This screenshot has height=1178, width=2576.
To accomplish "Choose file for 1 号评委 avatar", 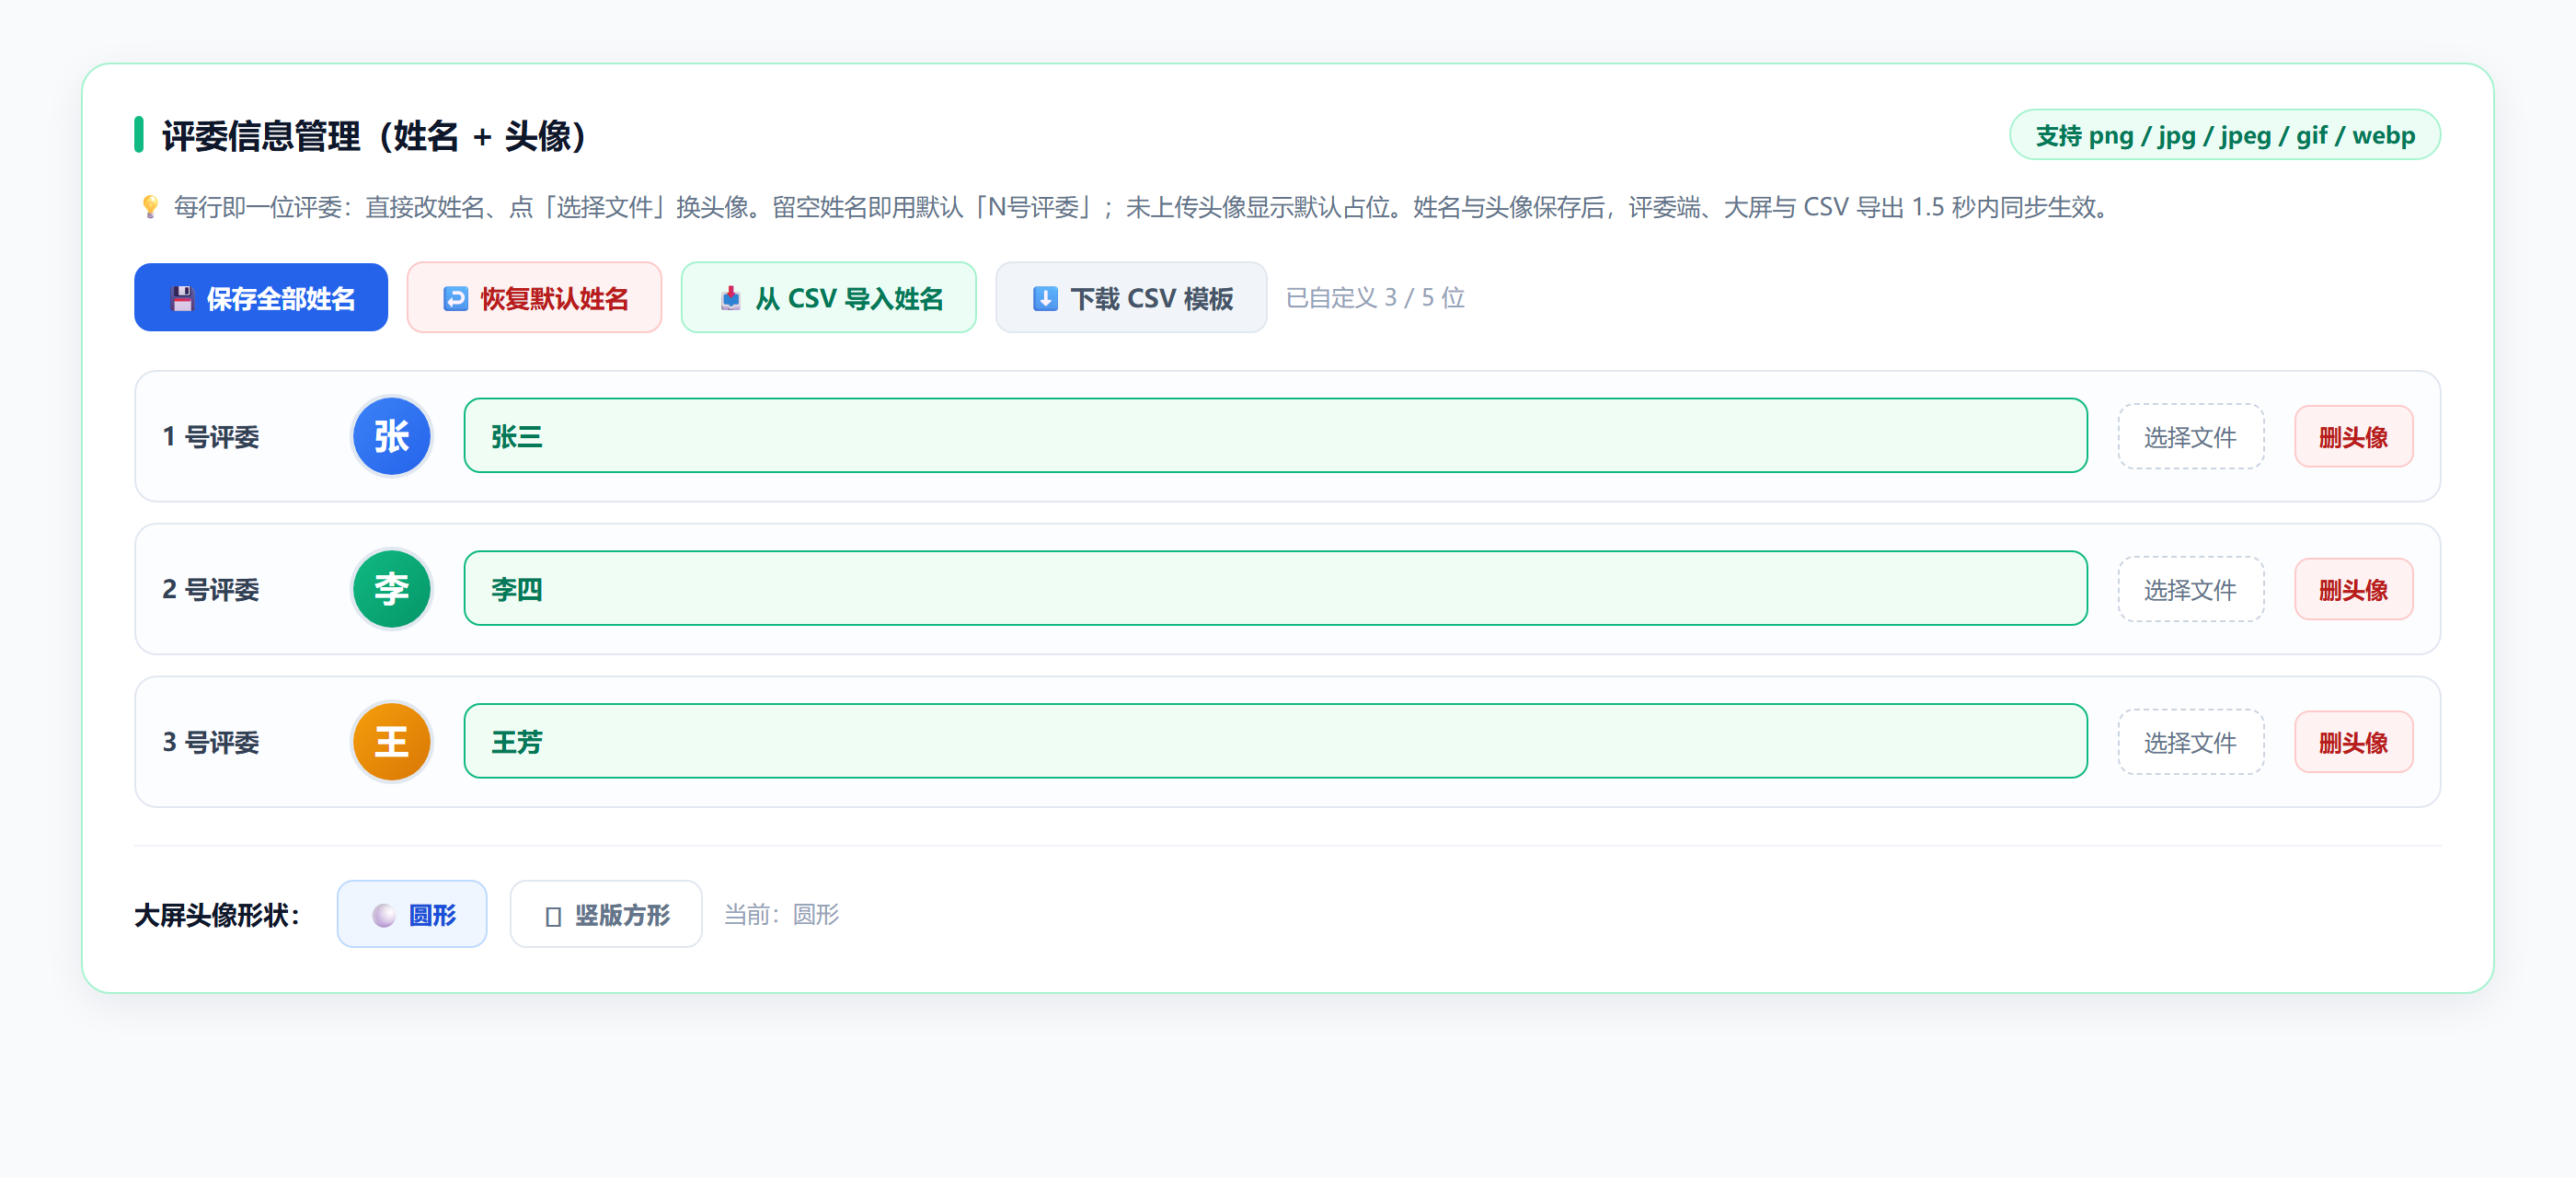I will (x=2190, y=437).
